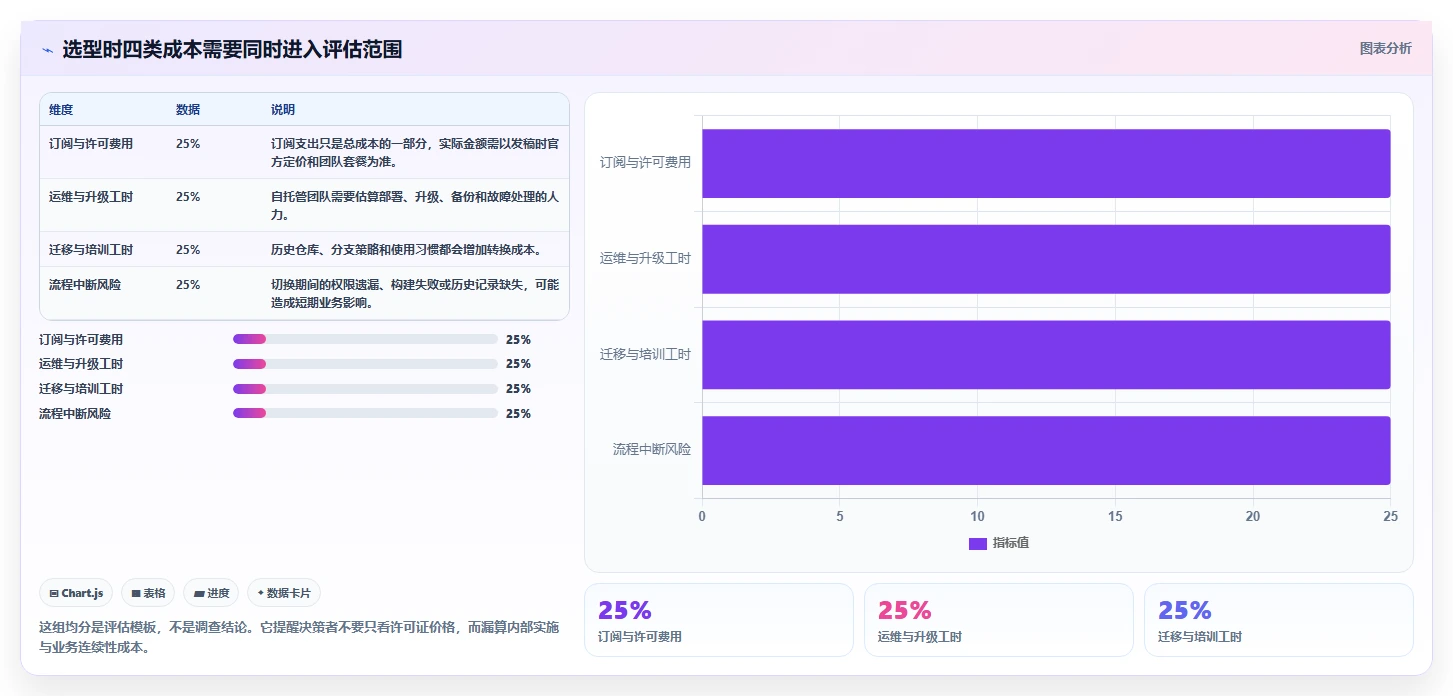This screenshot has height=696, width=1453.
Task: Click the 25% value in the 流程中断风险 table row
Action: (x=188, y=284)
